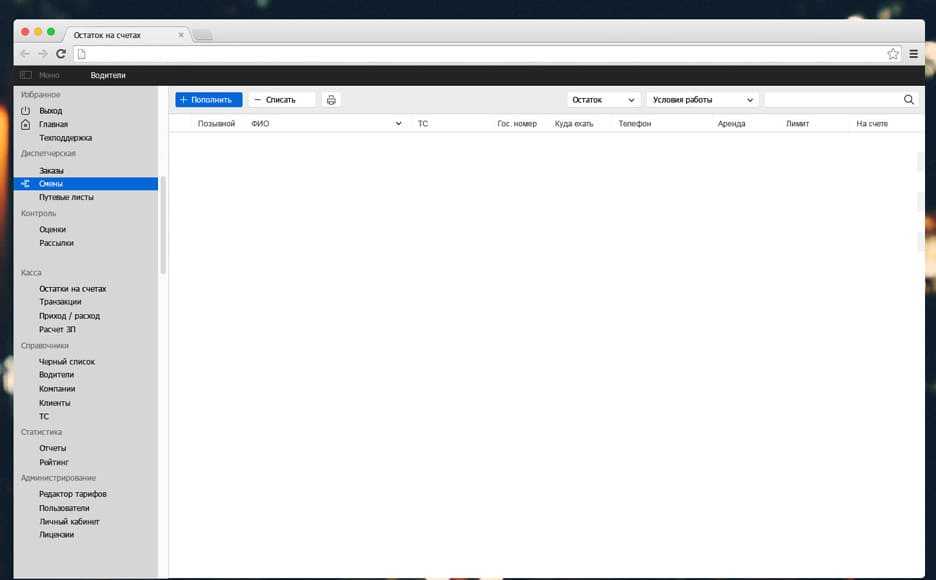
Task: Click the magnifier search icon
Action: coord(909,100)
